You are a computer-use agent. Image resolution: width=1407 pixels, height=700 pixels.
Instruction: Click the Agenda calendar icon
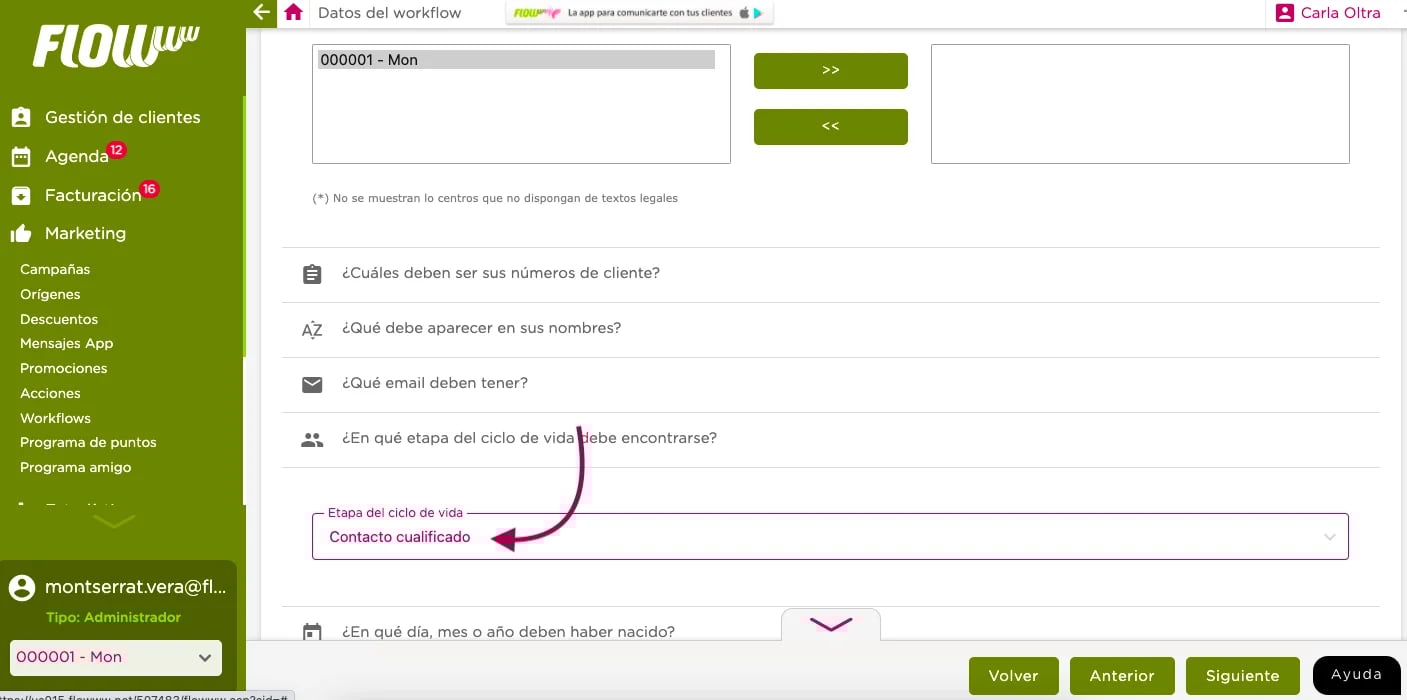[21, 157]
